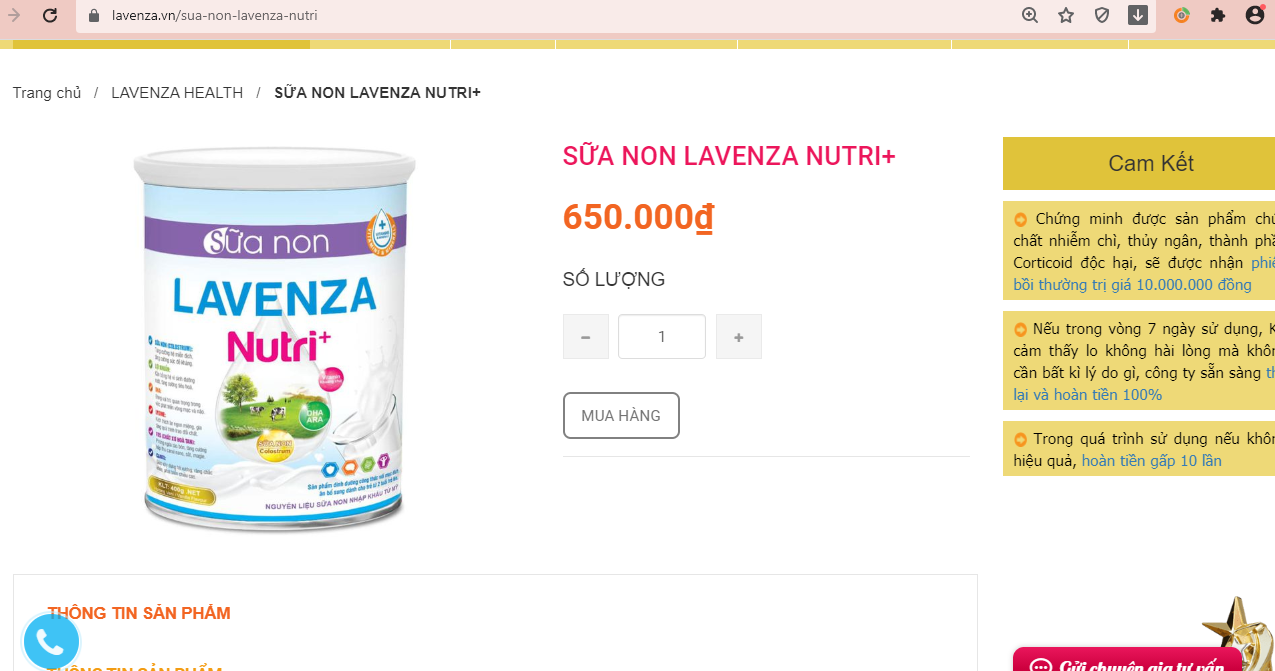Image resolution: width=1275 pixels, height=671 pixels.
Task: Click the browser forward arrow
Action: (14, 15)
